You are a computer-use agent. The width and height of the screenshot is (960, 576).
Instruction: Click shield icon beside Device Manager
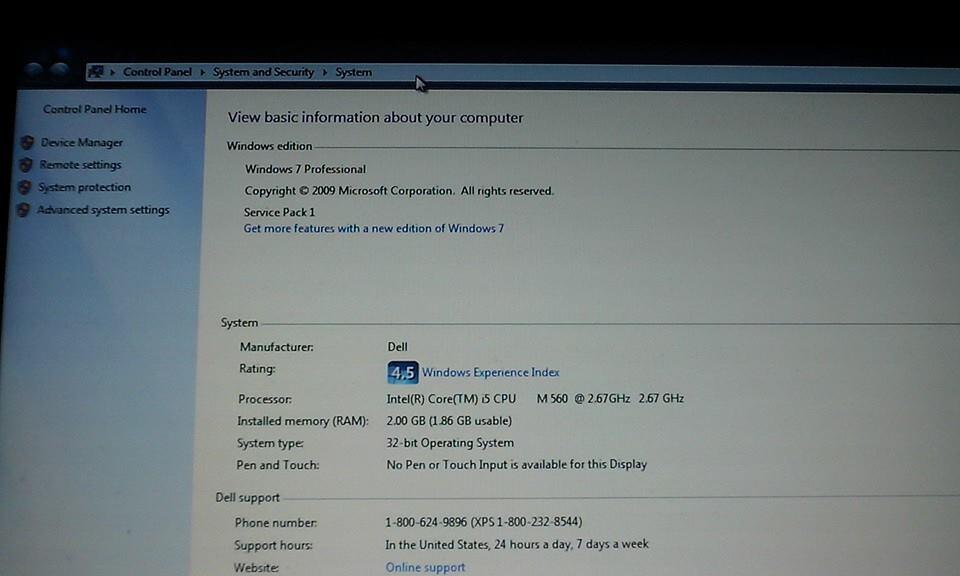(28, 143)
